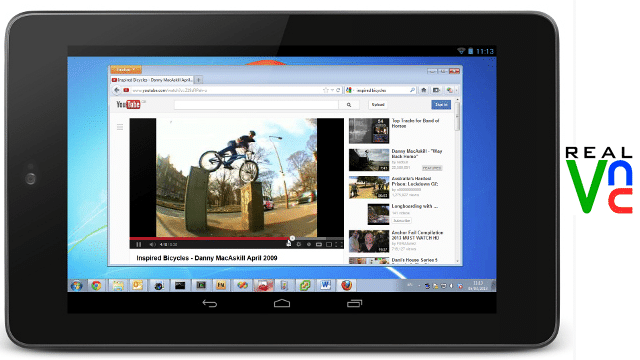Open the Anchor Fail Compilation video link
Image resolution: width=640 pixels, height=360 pixels.
tap(417, 235)
